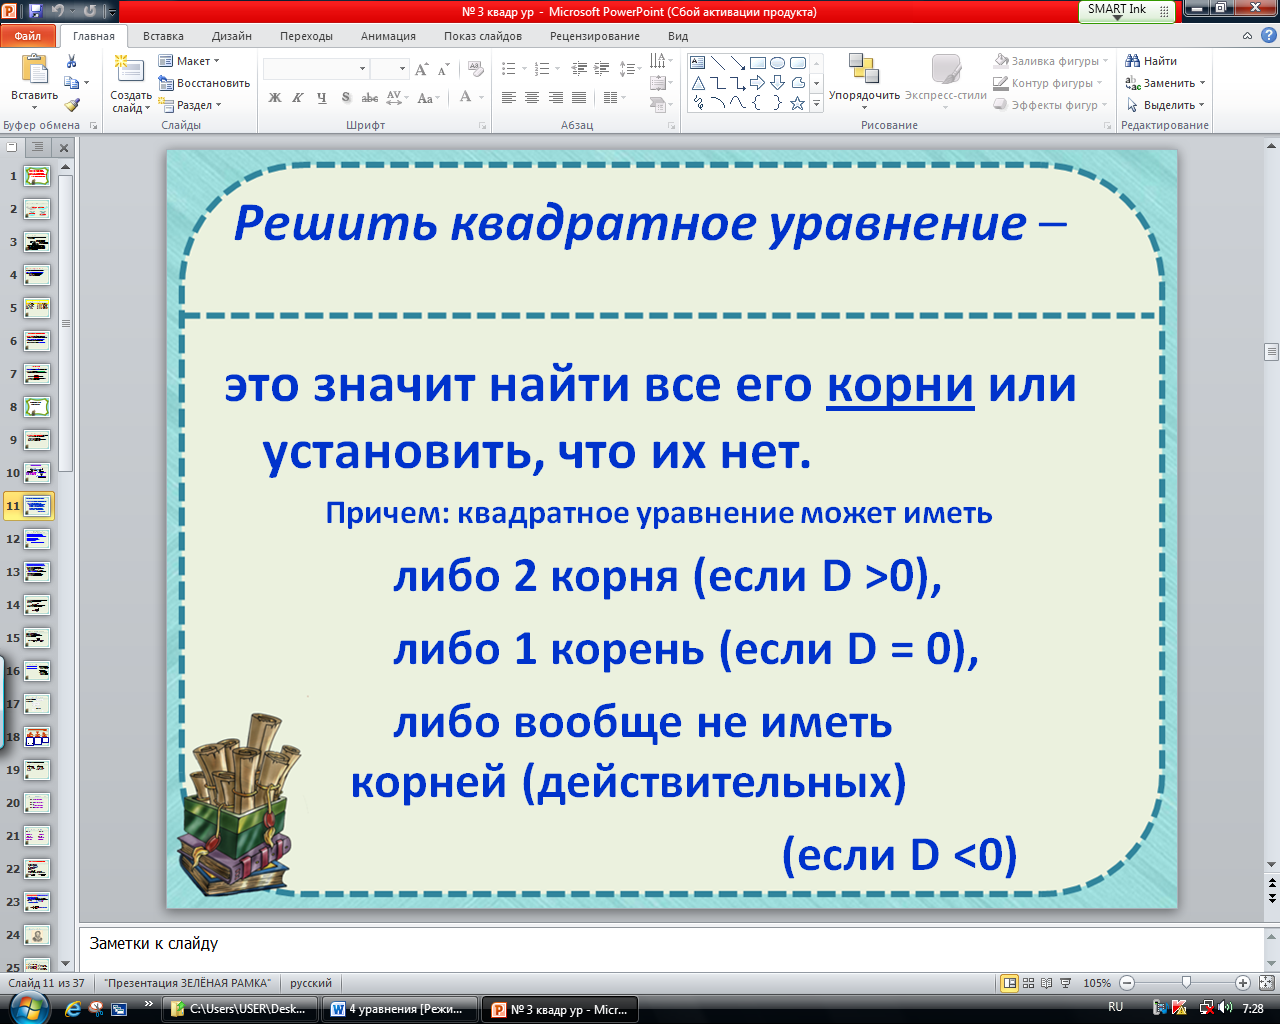Switch to the Показ слайдов tab
The height and width of the screenshot is (1024, 1280).
click(x=483, y=36)
